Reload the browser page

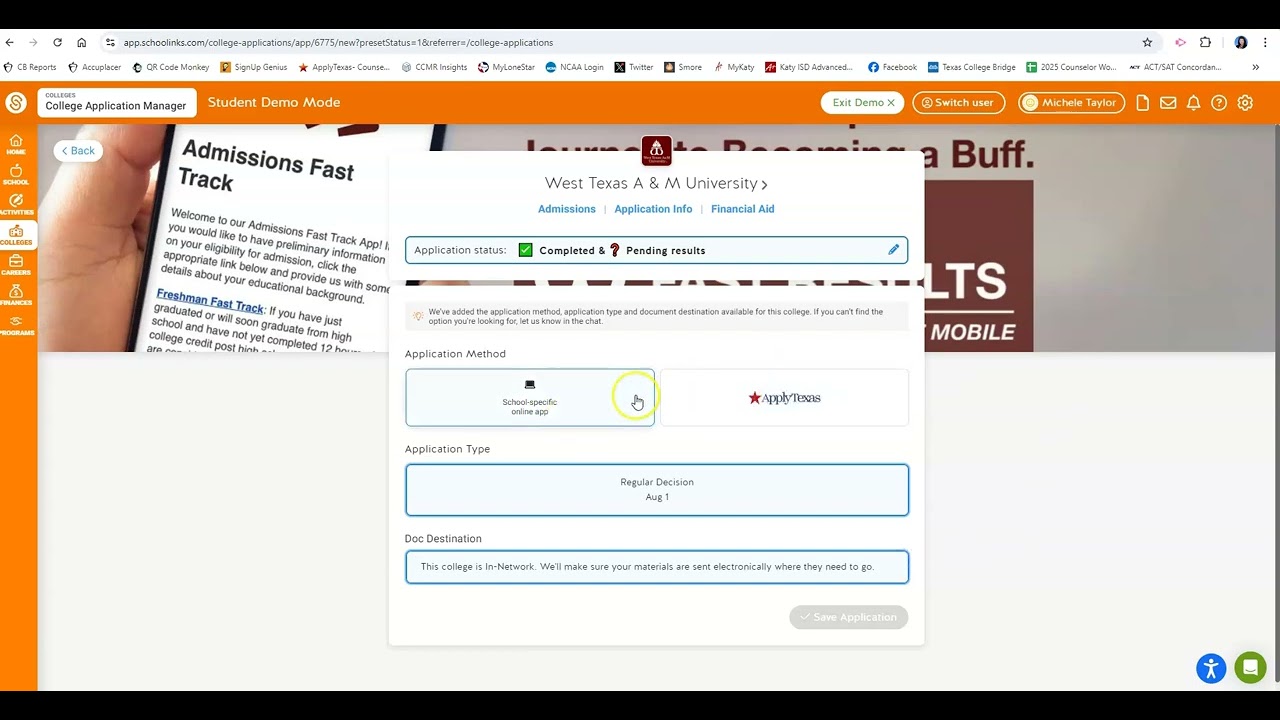pos(57,42)
